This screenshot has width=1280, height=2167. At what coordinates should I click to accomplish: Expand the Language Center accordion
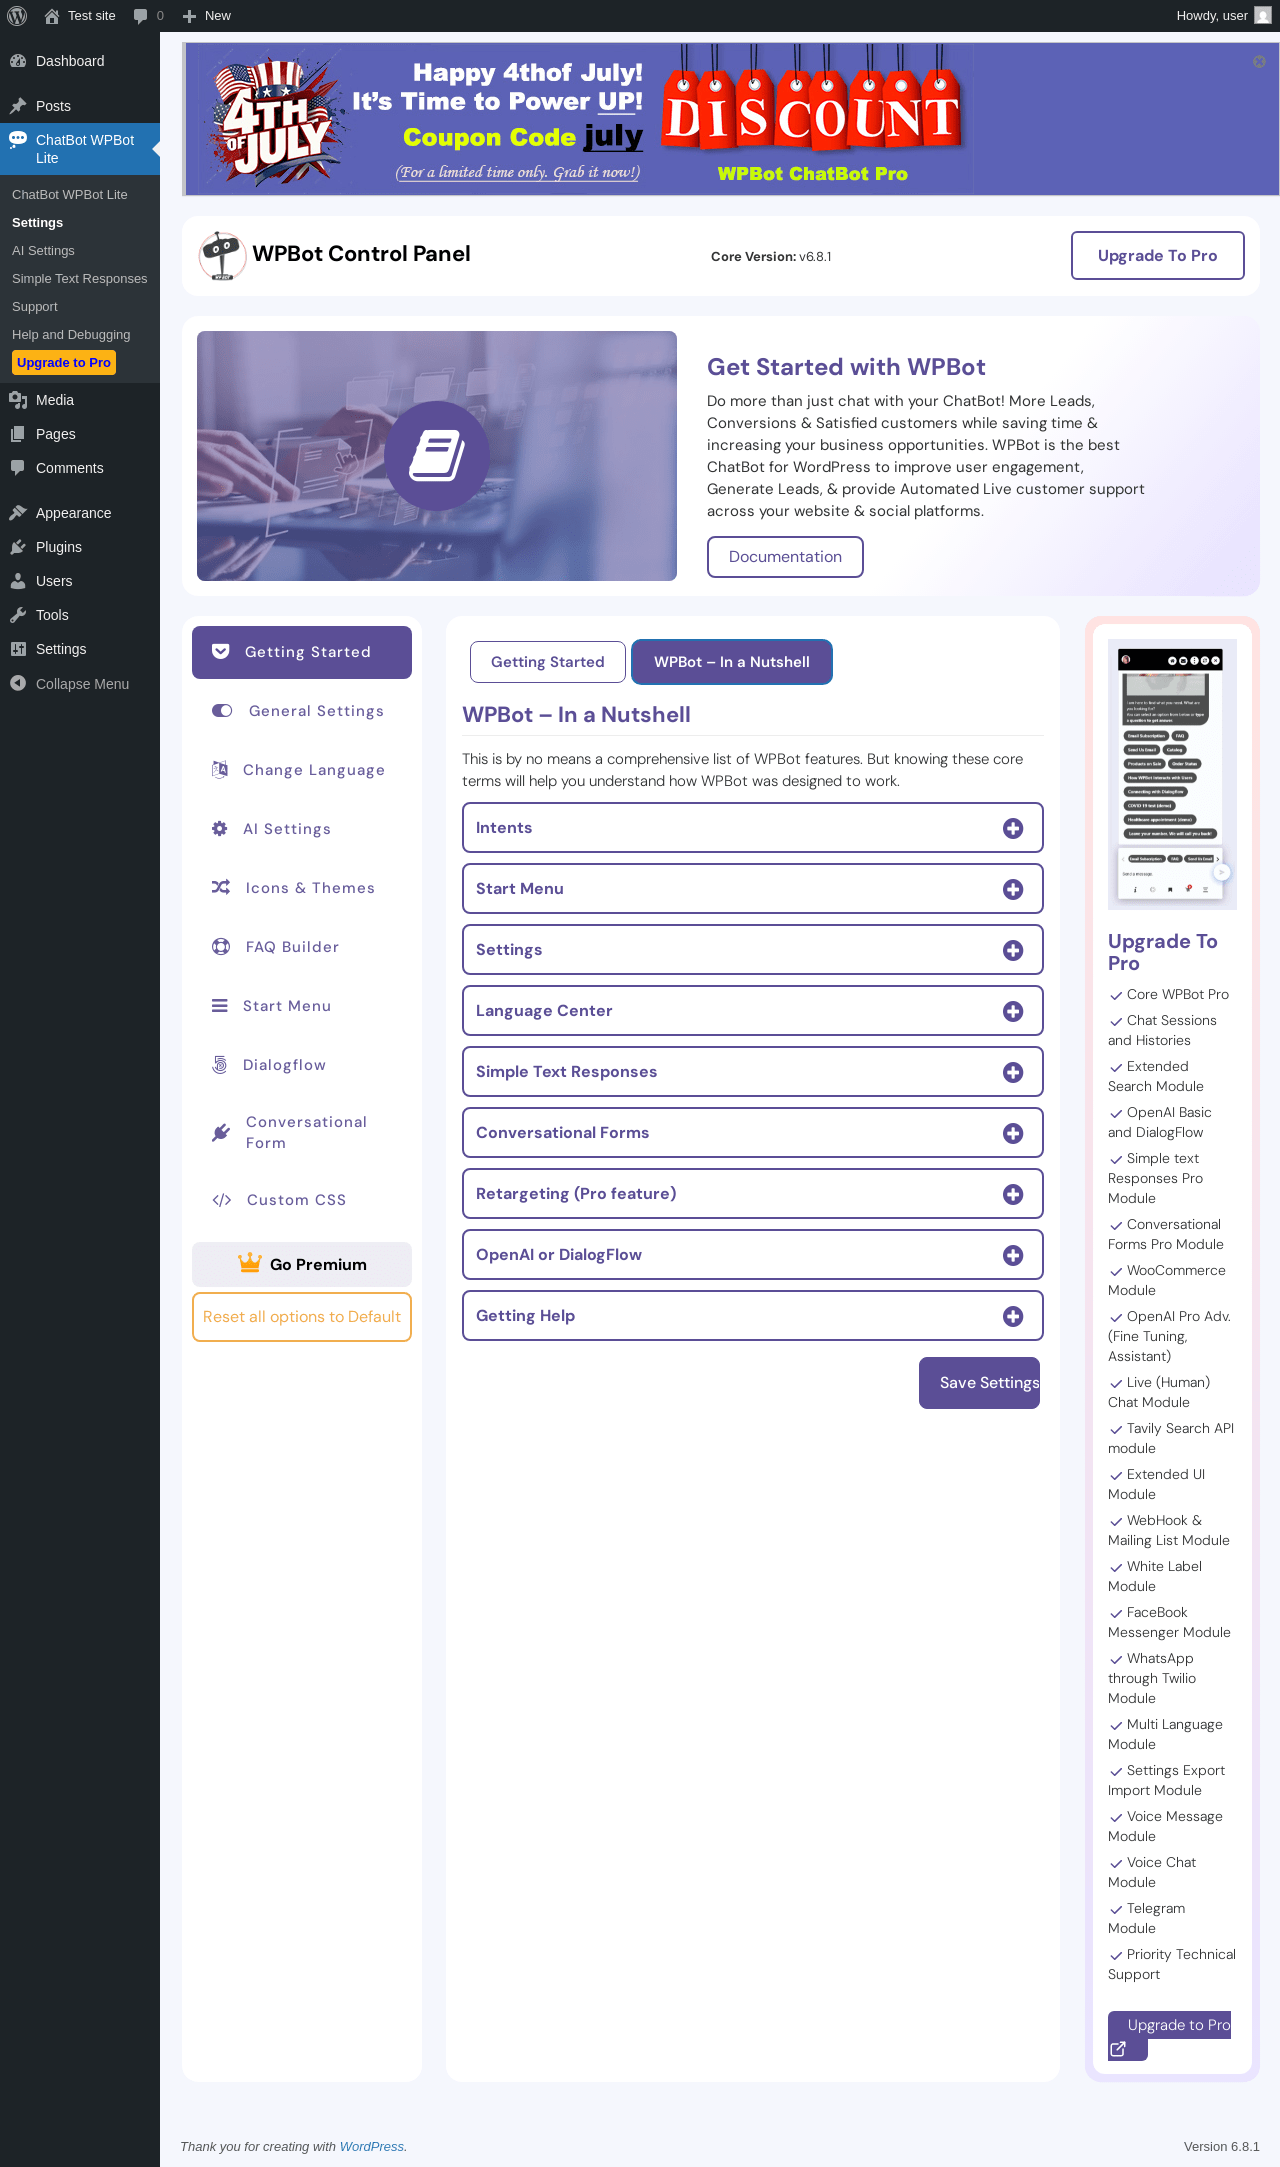click(753, 1011)
